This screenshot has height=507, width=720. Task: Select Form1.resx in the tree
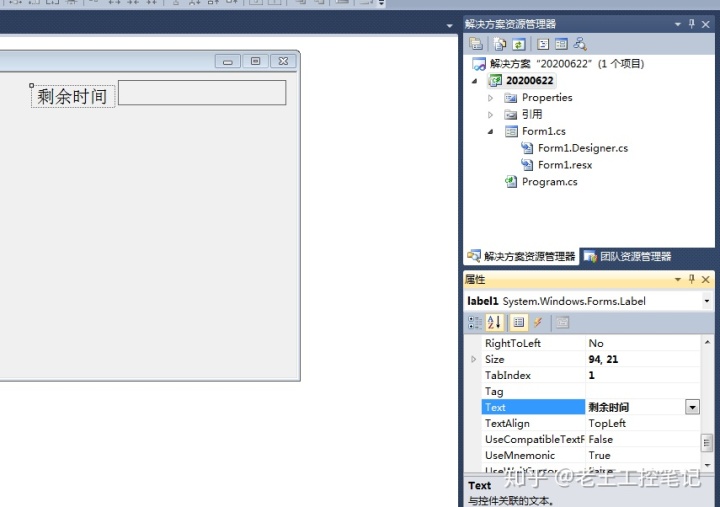pyautogui.click(x=565, y=165)
